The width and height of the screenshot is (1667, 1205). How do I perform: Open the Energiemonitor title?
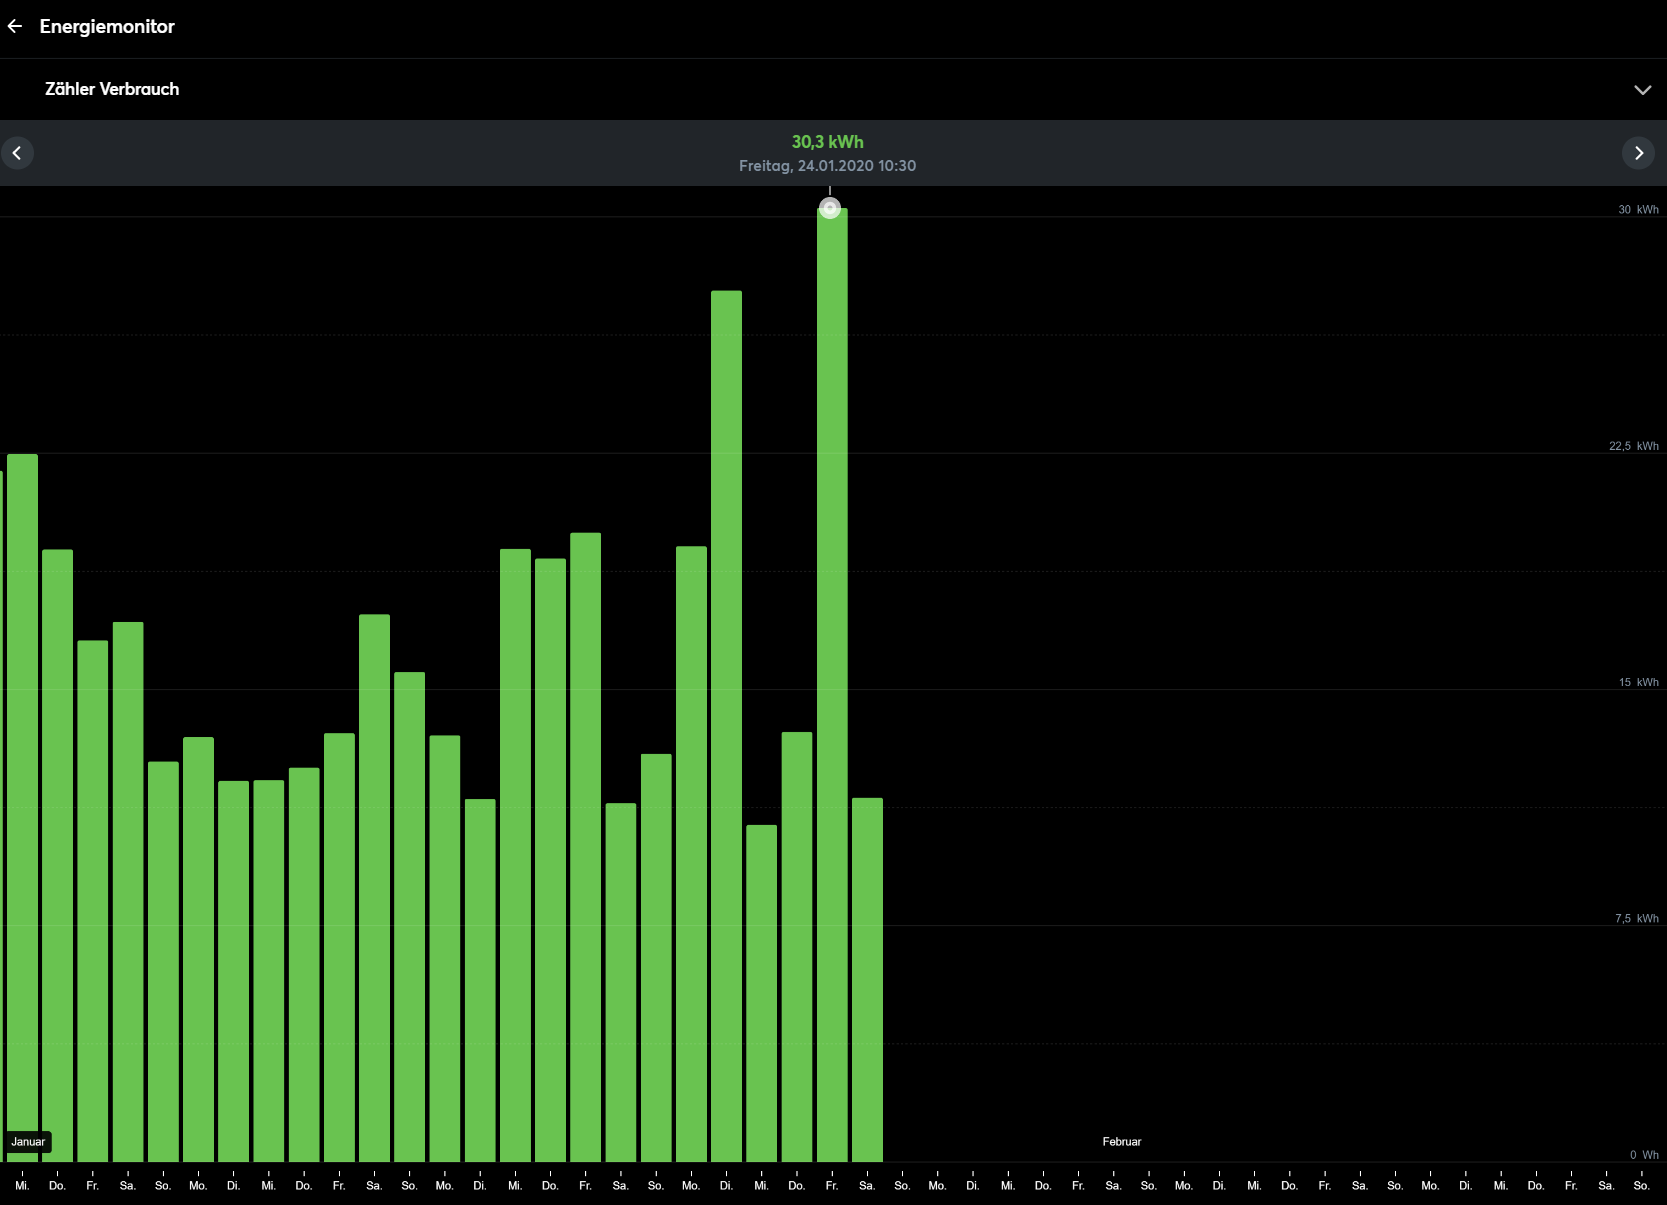pyautogui.click(x=107, y=27)
